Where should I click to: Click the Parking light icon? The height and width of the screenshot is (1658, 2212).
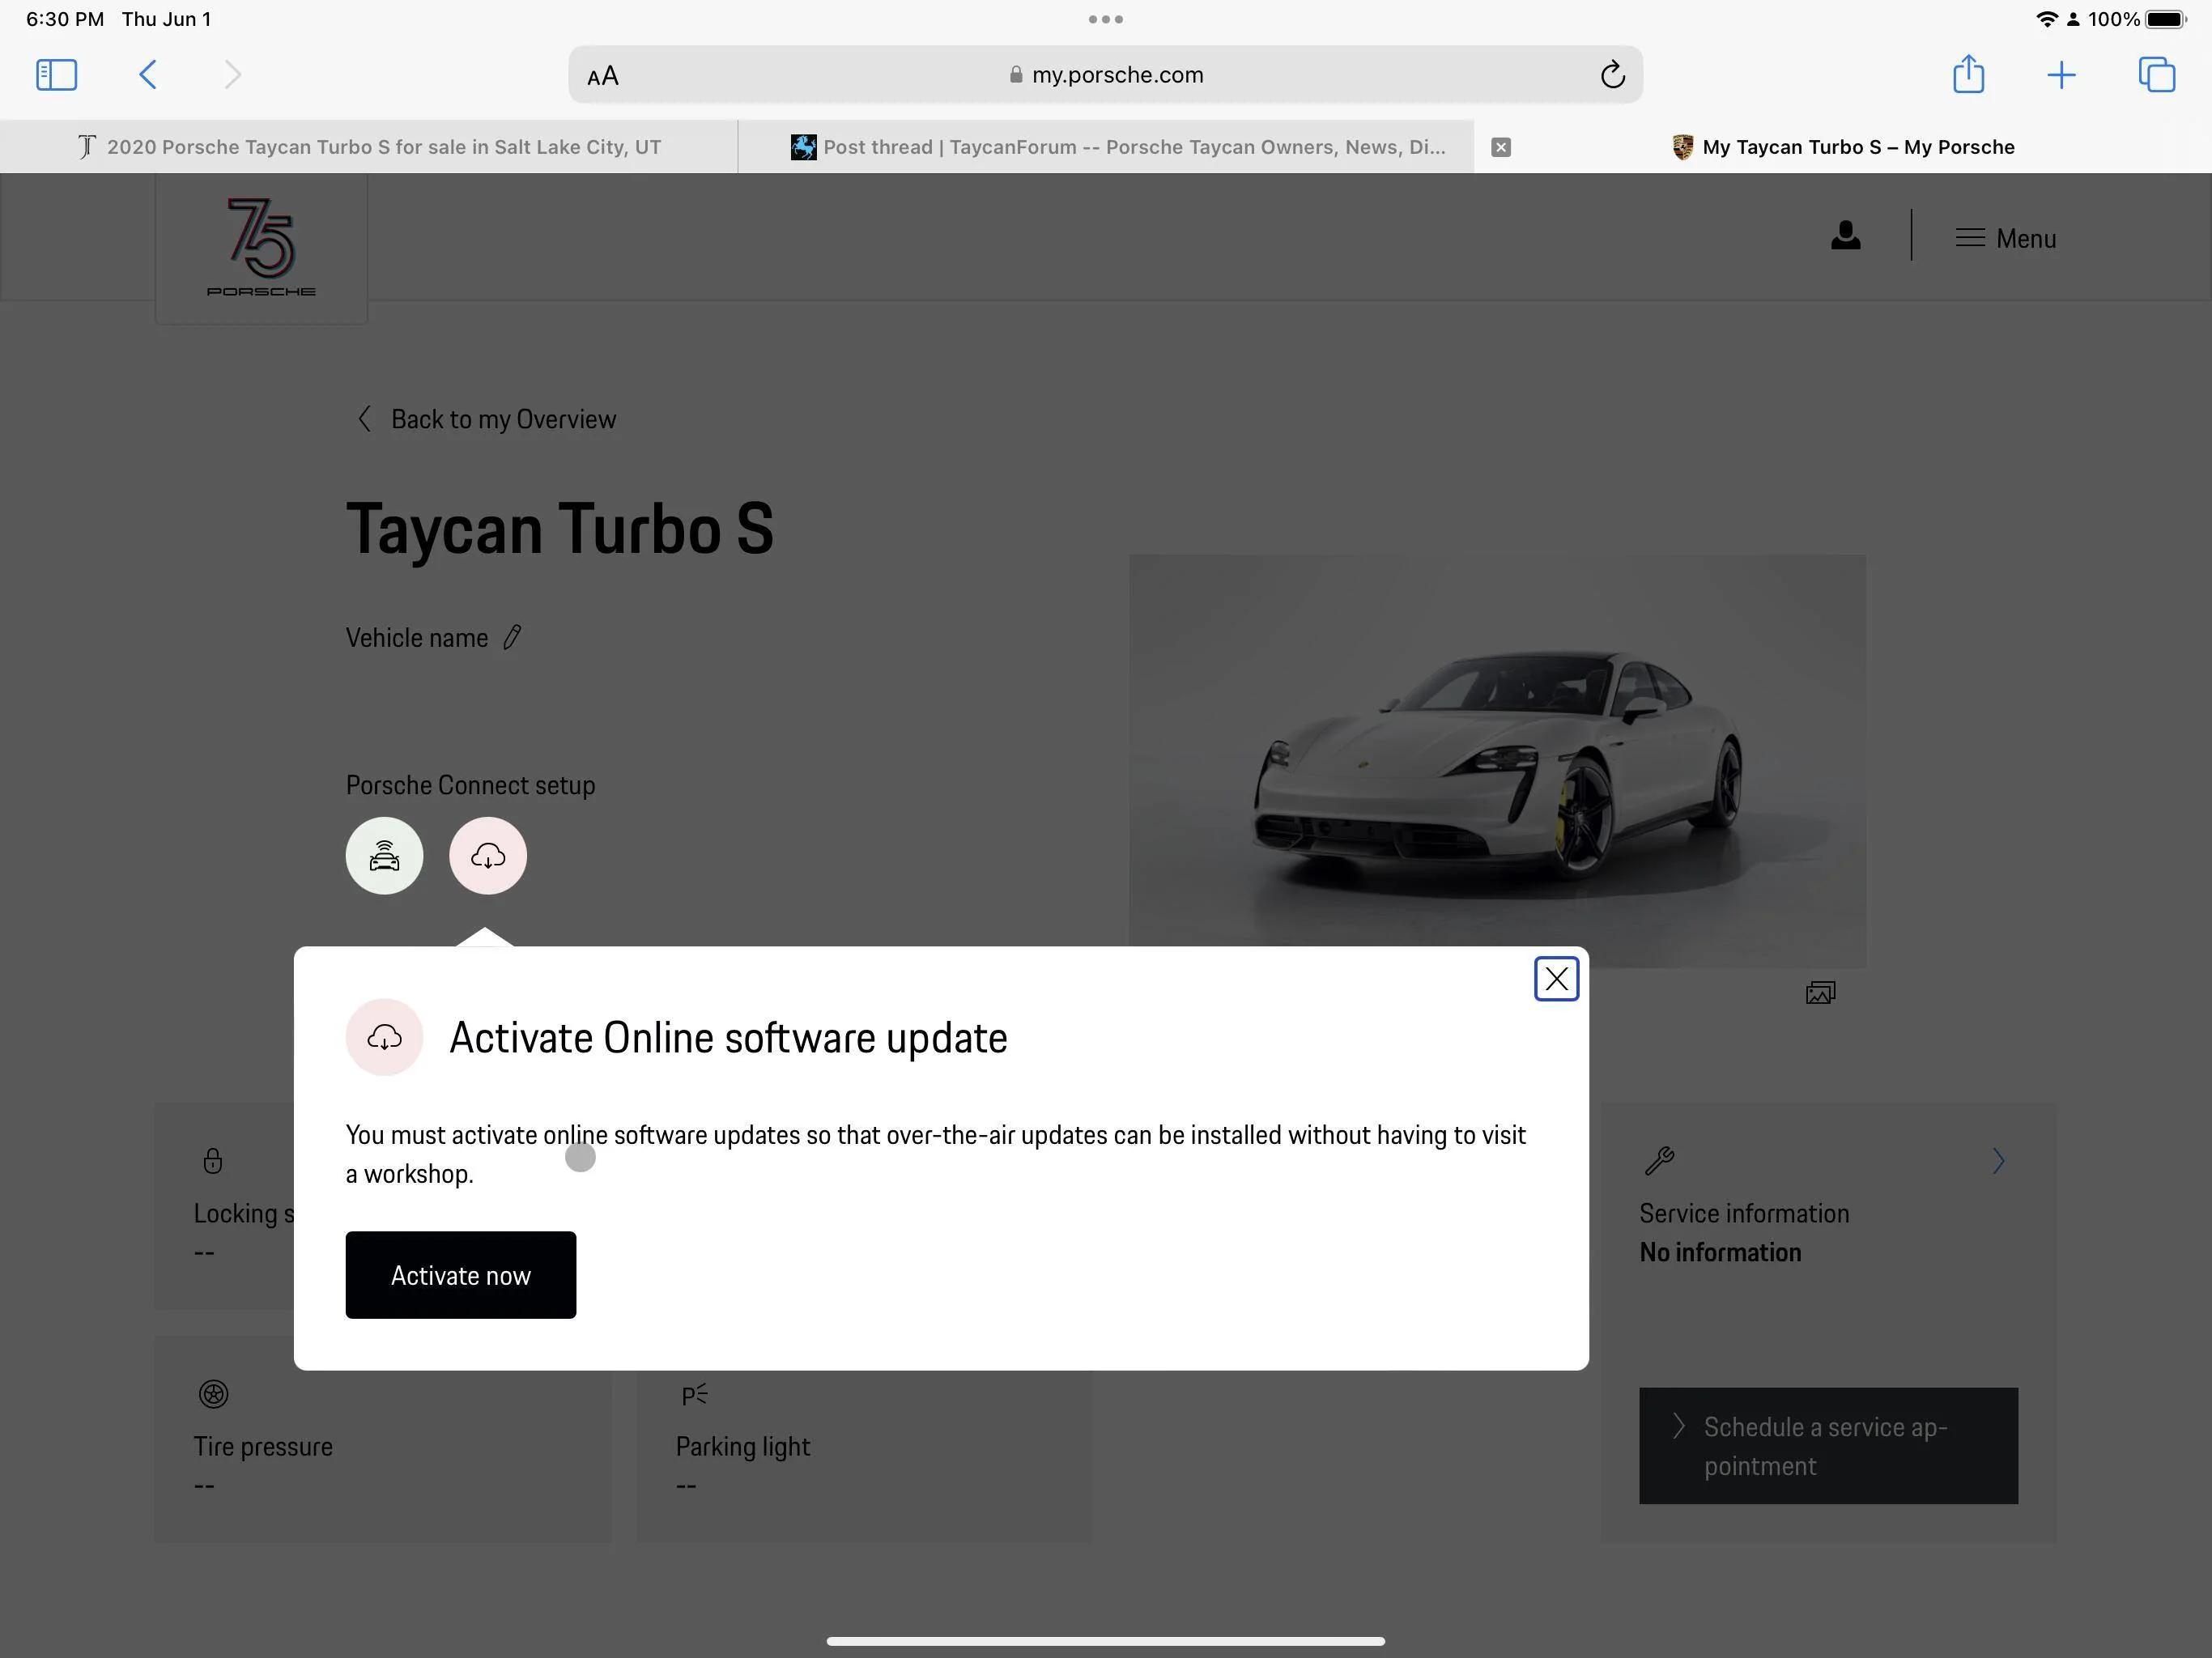[694, 1394]
